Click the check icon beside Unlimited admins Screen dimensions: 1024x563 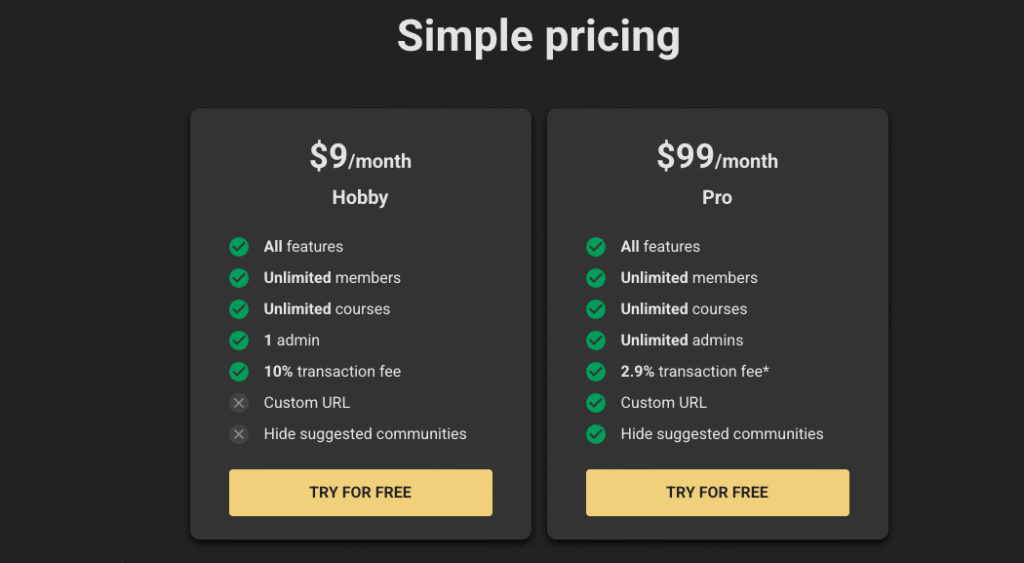596,340
